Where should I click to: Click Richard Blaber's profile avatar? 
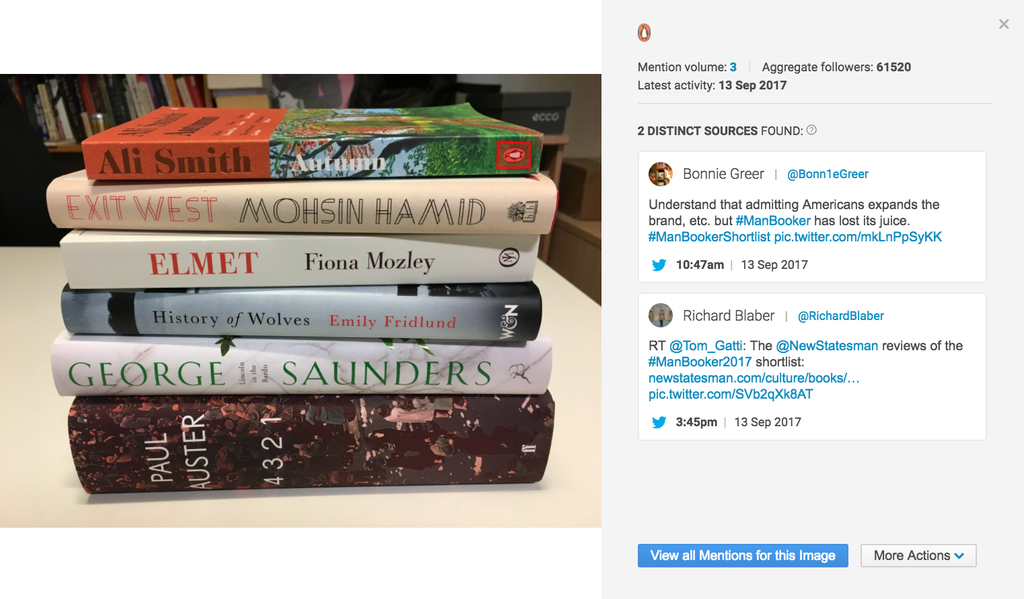tap(660, 316)
